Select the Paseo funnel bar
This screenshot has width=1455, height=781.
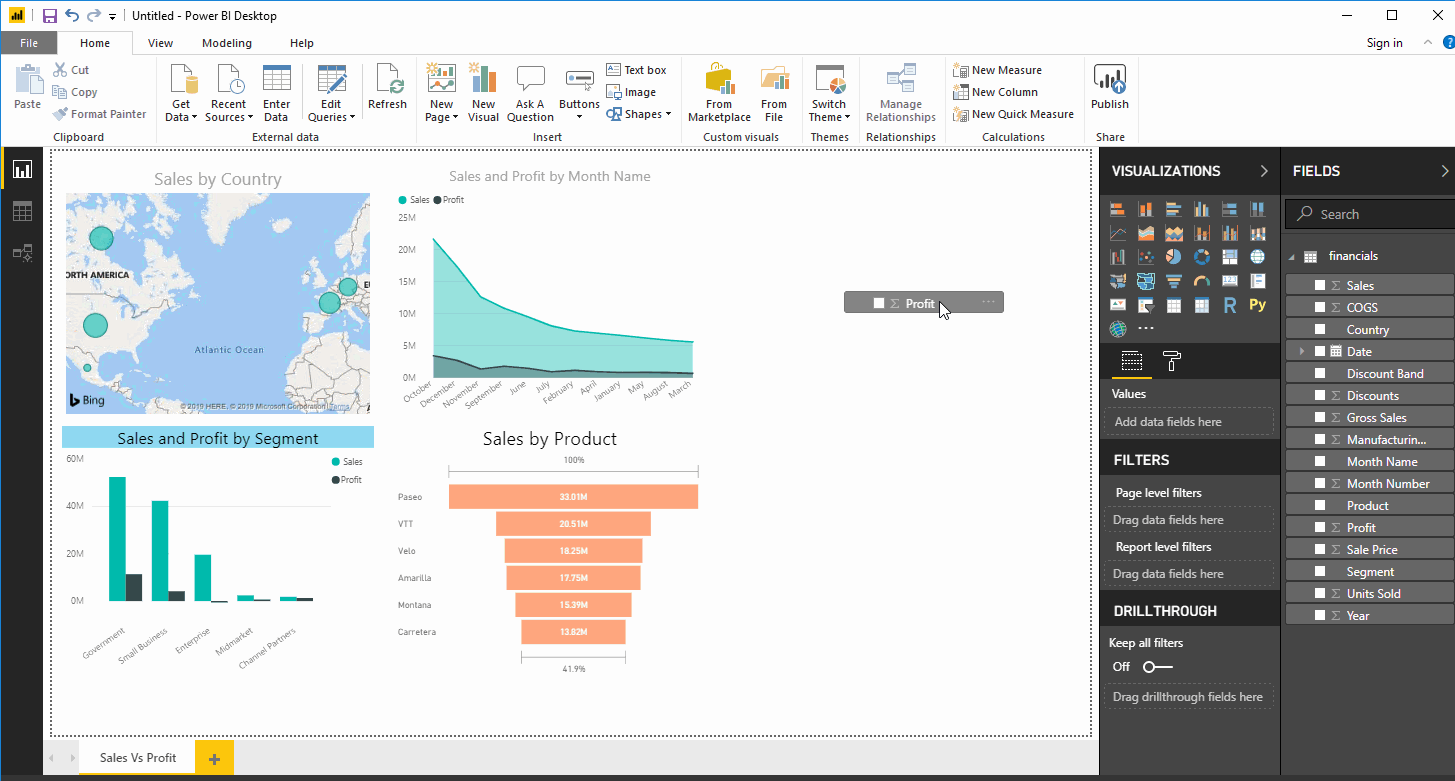(573, 497)
